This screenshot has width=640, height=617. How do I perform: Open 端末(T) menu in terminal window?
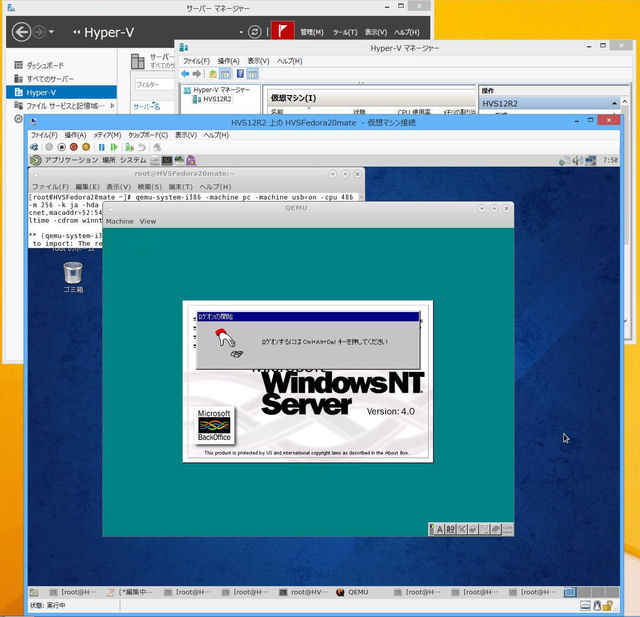(x=180, y=187)
